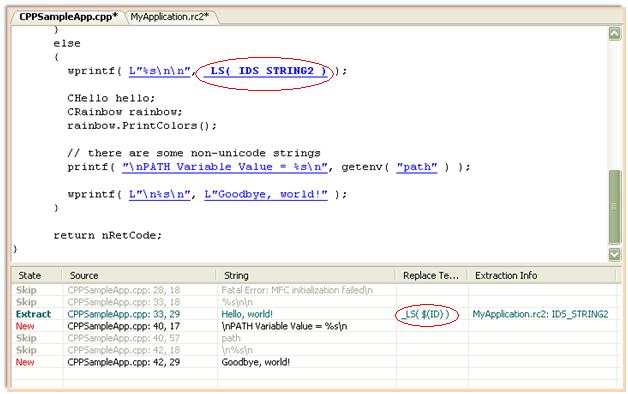The height and width of the screenshot is (394, 628).
Task: Select the Extract state row cell
Action: 34,314
